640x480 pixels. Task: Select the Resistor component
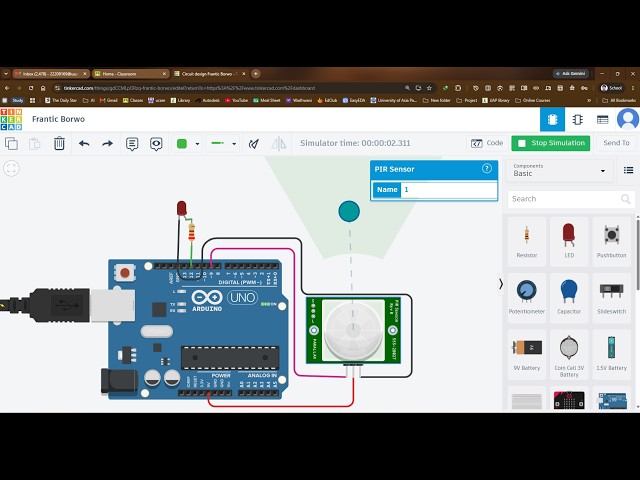[x=527, y=241]
